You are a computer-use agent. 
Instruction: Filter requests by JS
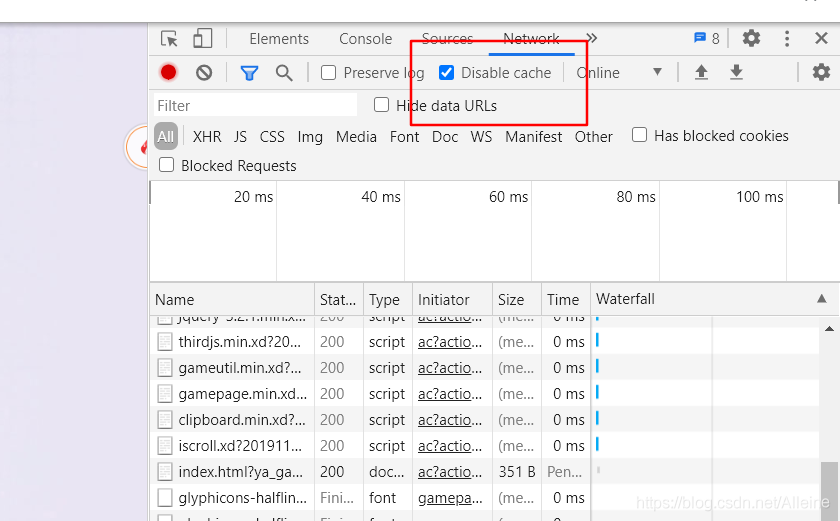pos(240,137)
